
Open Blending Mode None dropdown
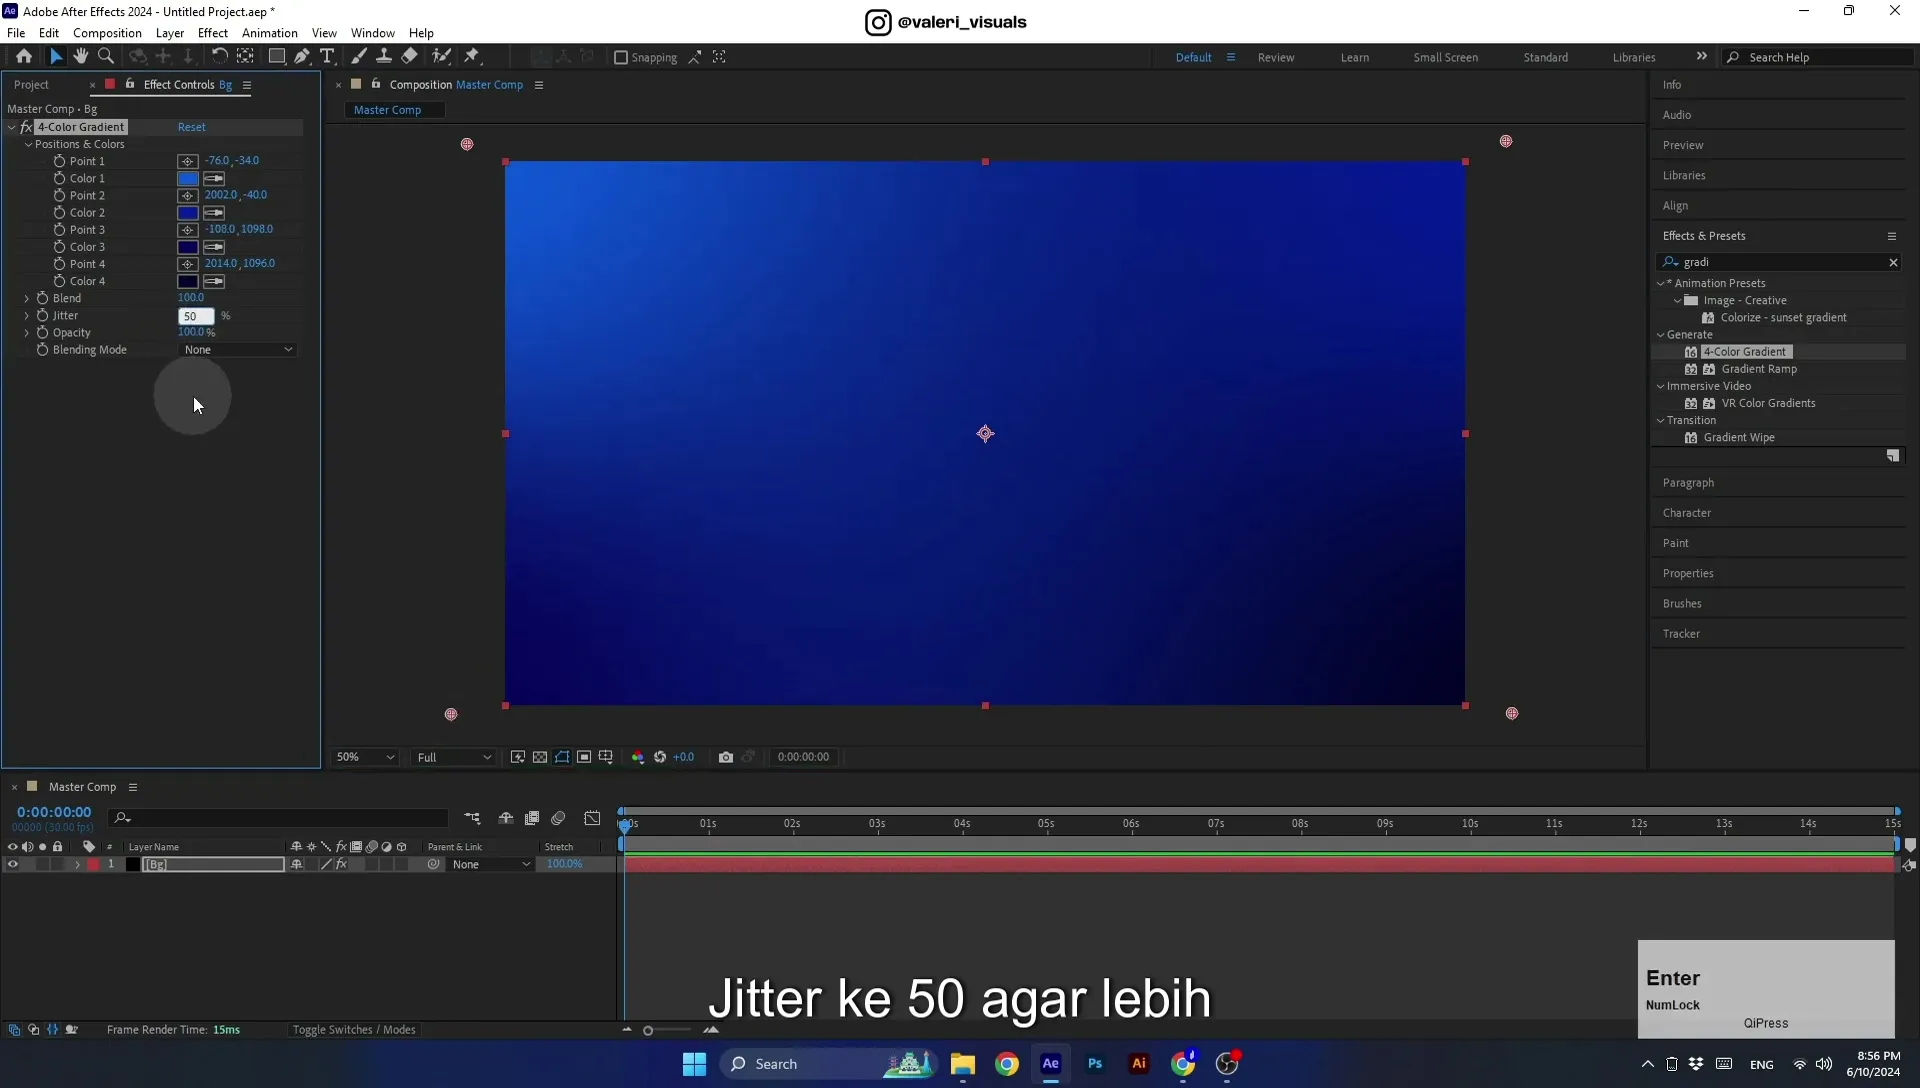pos(238,350)
